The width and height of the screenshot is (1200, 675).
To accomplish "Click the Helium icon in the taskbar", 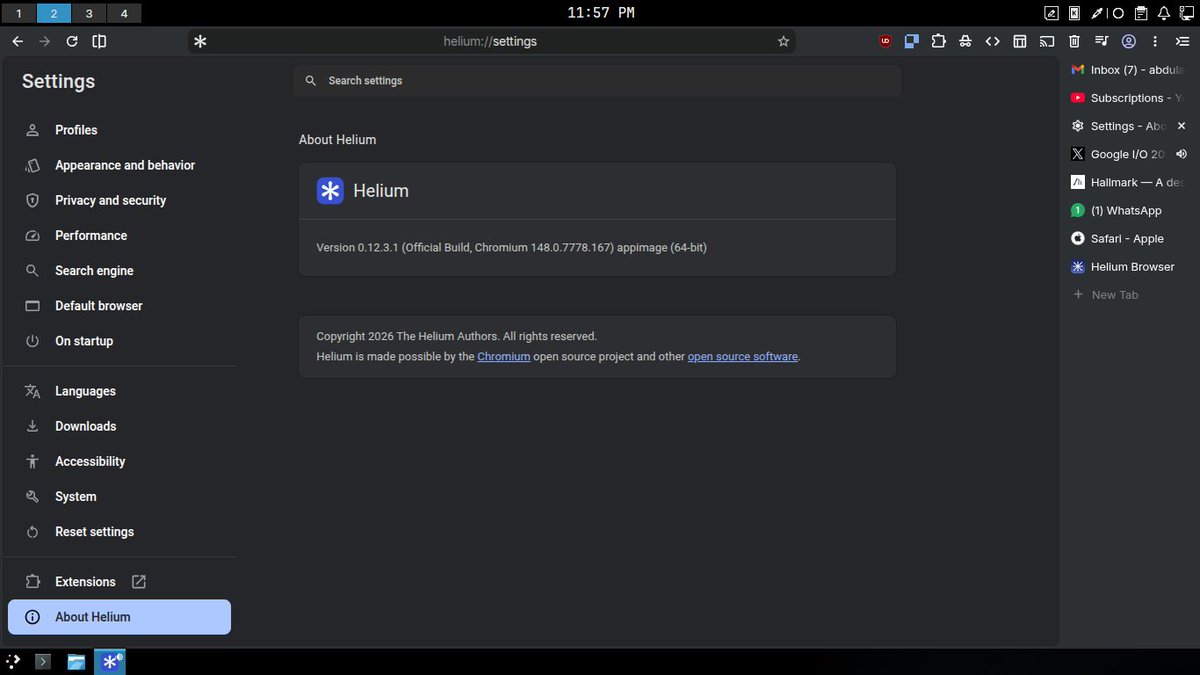I will pyautogui.click(x=110, y=661).
